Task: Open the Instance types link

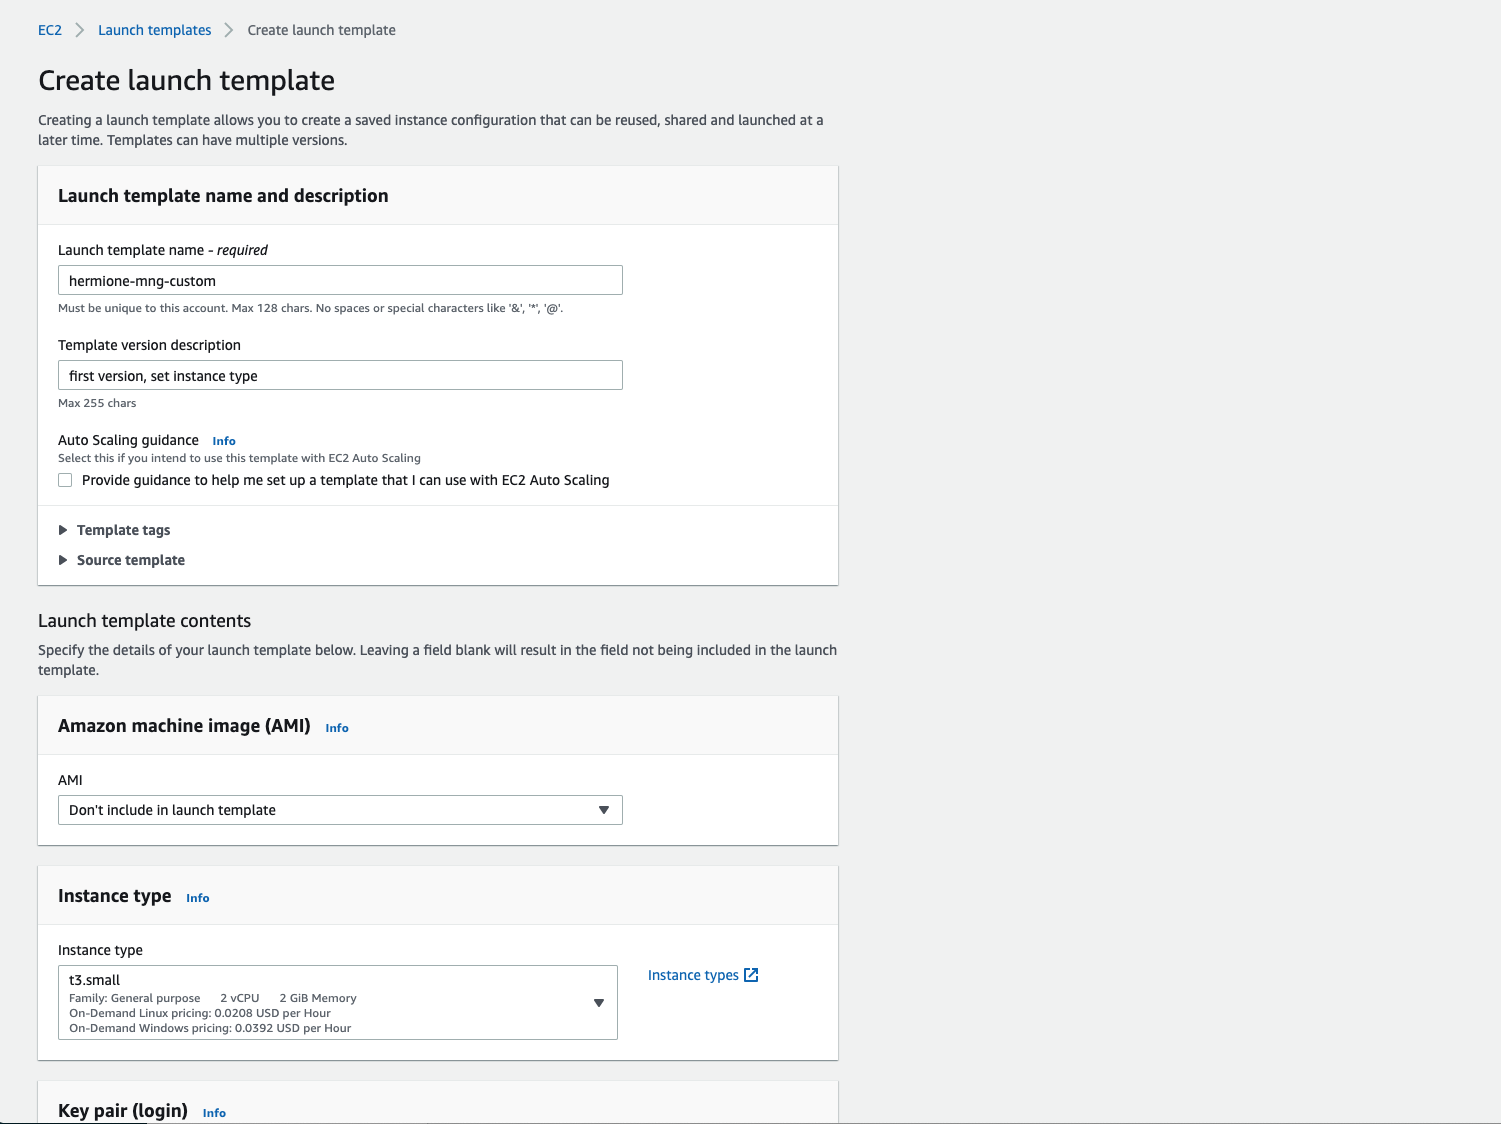Action: 693,975
